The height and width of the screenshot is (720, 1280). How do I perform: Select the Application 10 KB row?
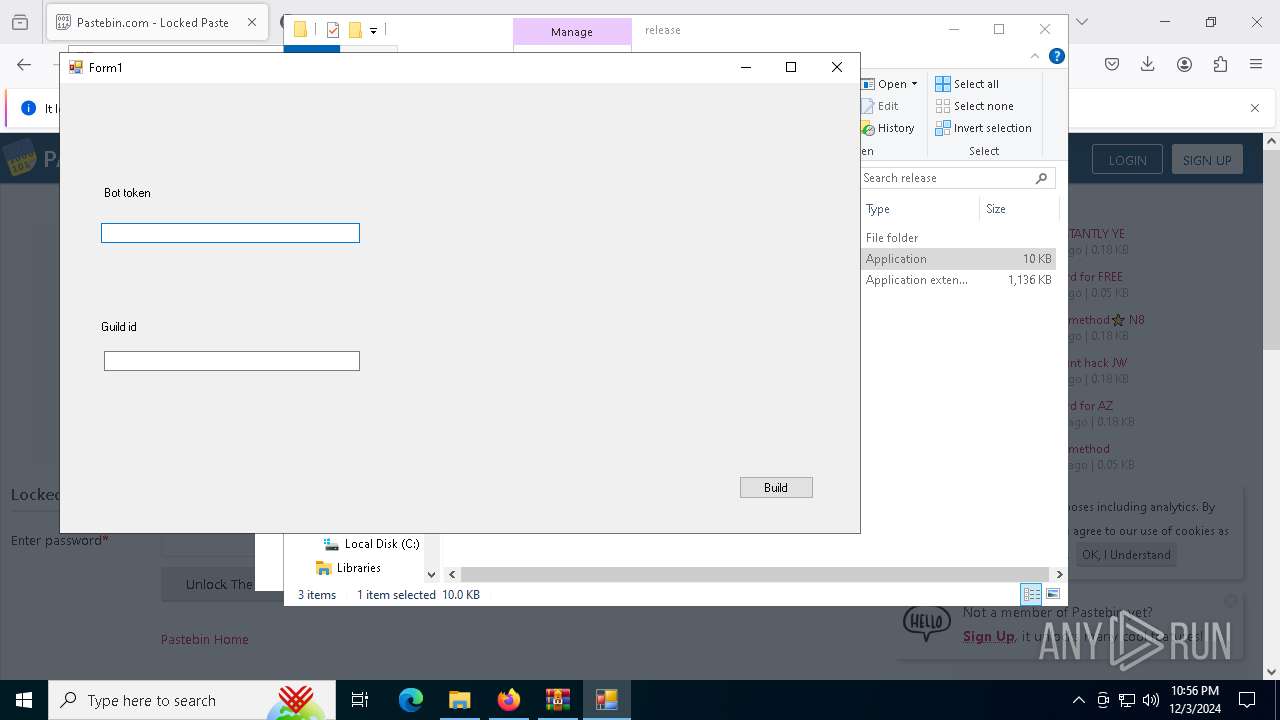tap(958, 259)
